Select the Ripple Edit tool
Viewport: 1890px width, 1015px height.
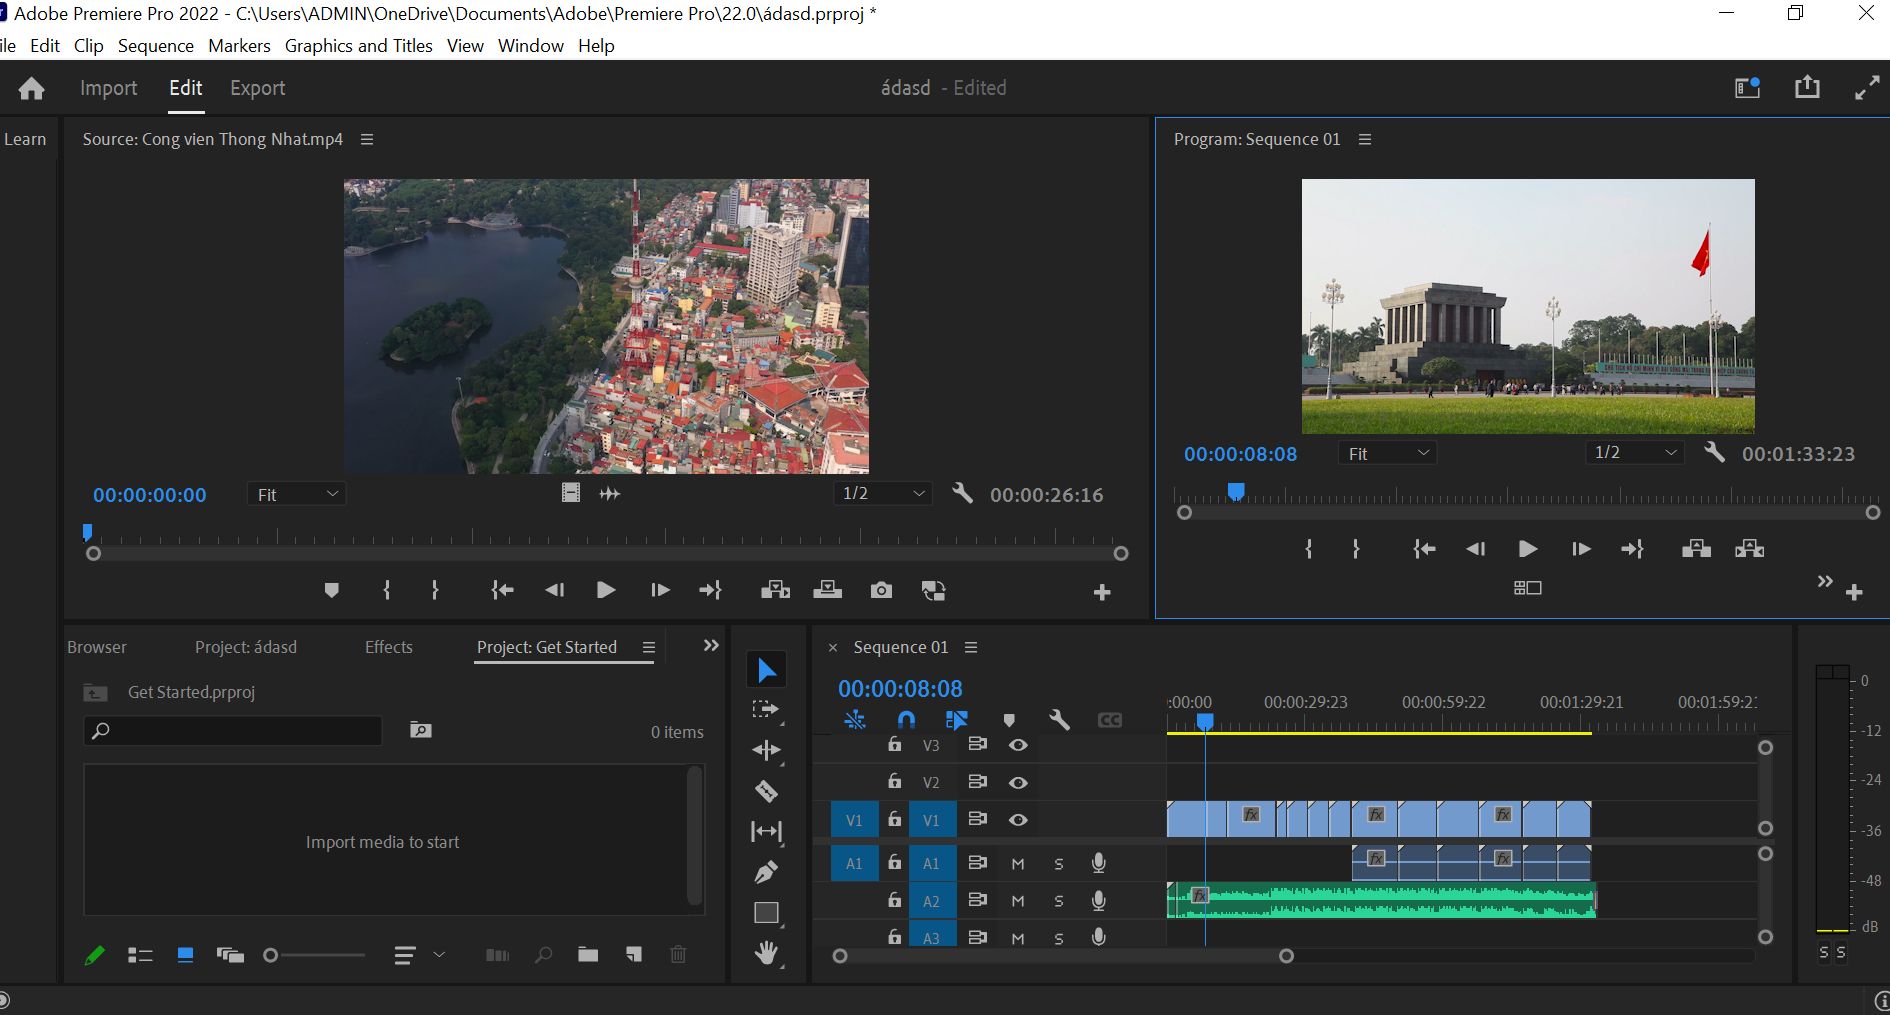pyautogui.click(x=766, y=750)
